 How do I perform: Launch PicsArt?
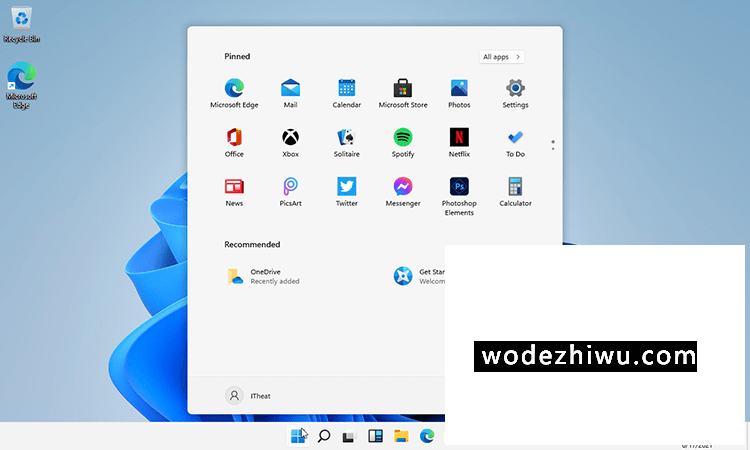point(290,192)
